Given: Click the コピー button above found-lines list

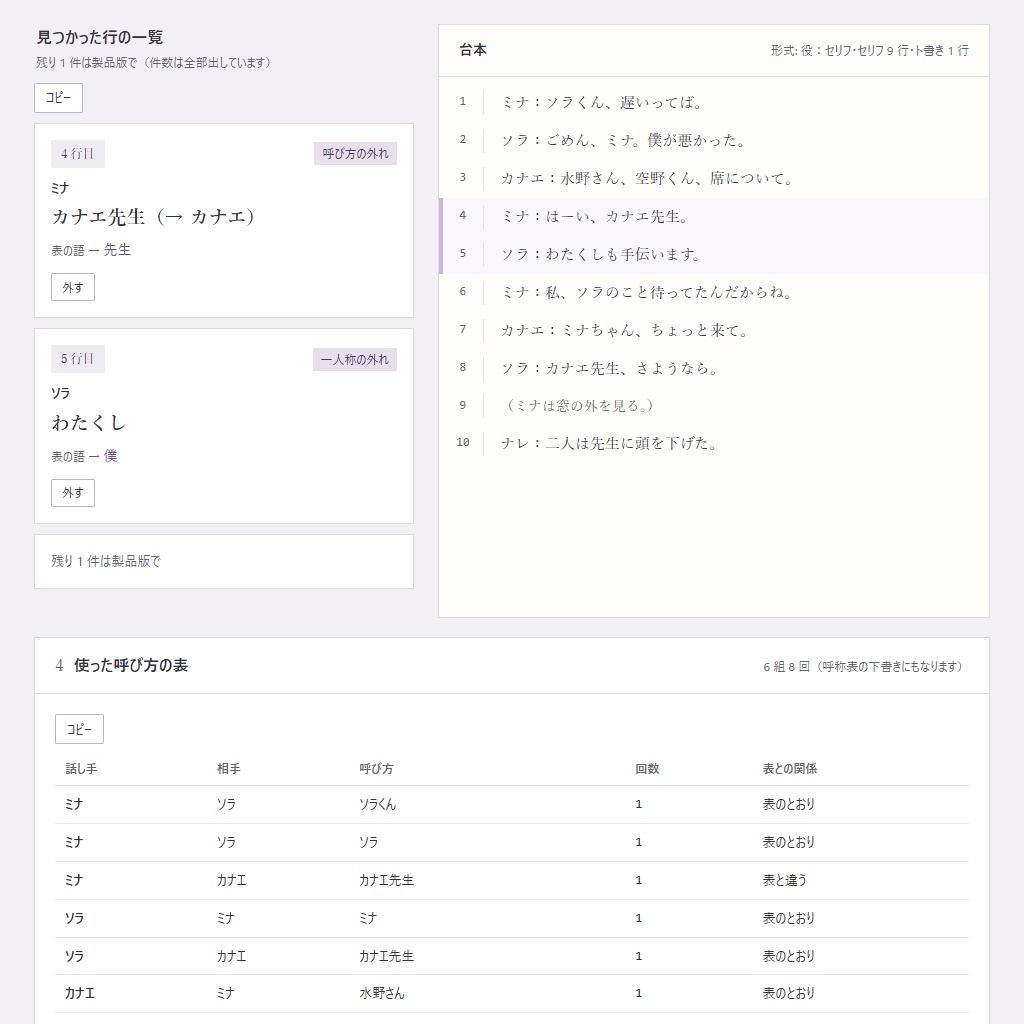Looking at the screenshot, I should point(58,98).
